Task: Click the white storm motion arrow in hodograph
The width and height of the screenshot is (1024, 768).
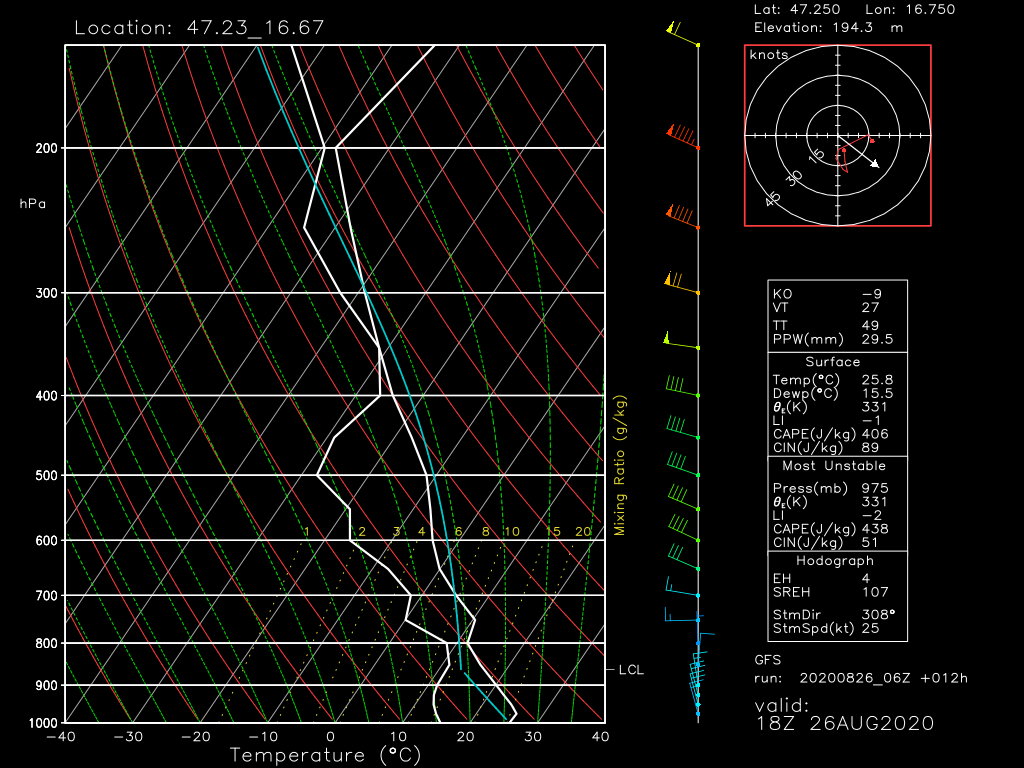Action: [866, 158]
